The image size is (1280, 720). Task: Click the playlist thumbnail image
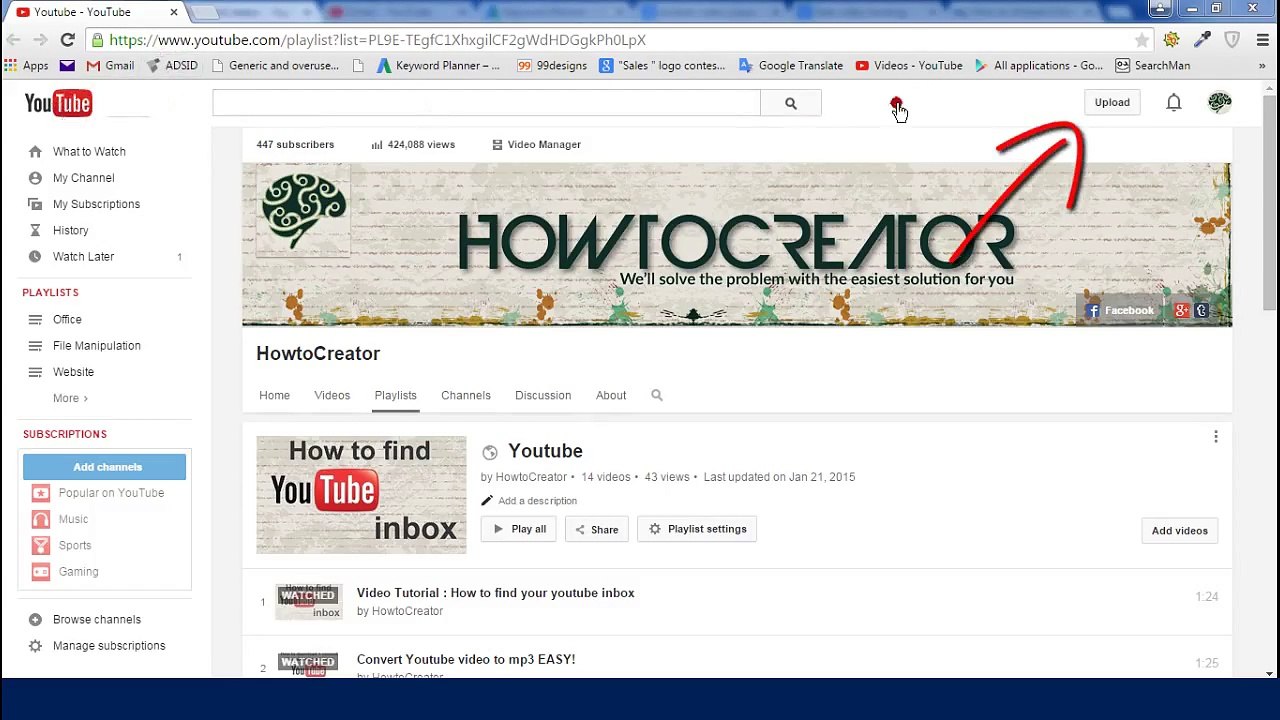point(361,495)
